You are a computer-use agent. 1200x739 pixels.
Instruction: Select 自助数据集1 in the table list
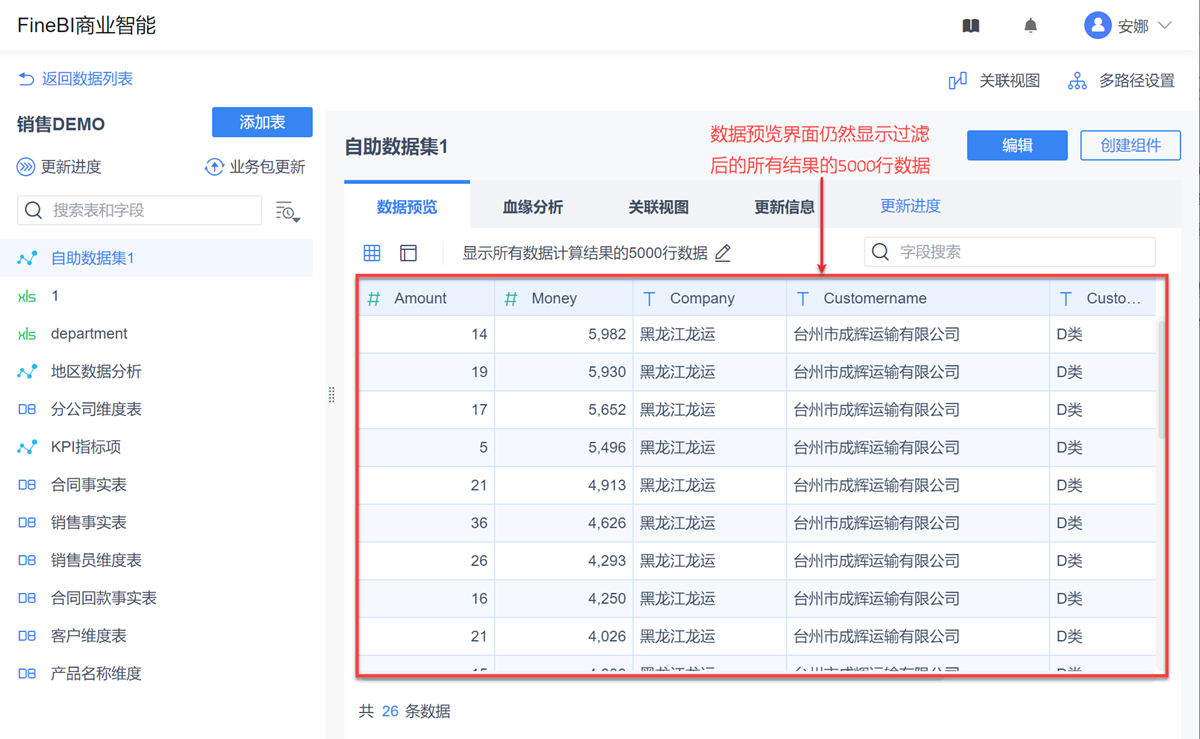pos(156,258)
